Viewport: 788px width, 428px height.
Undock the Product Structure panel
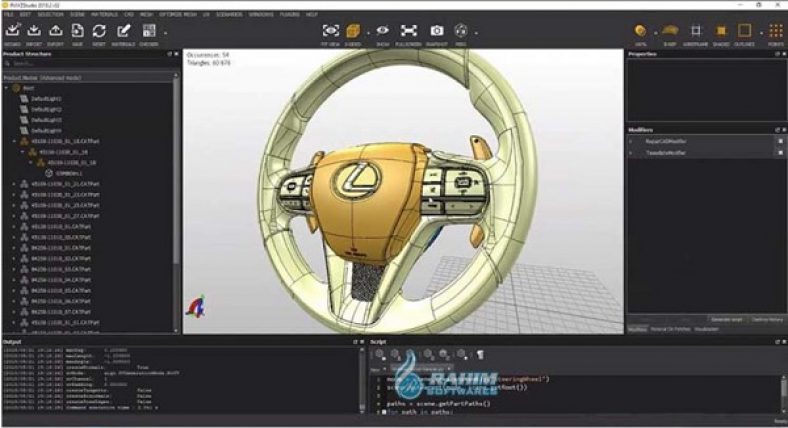(170, 54)
